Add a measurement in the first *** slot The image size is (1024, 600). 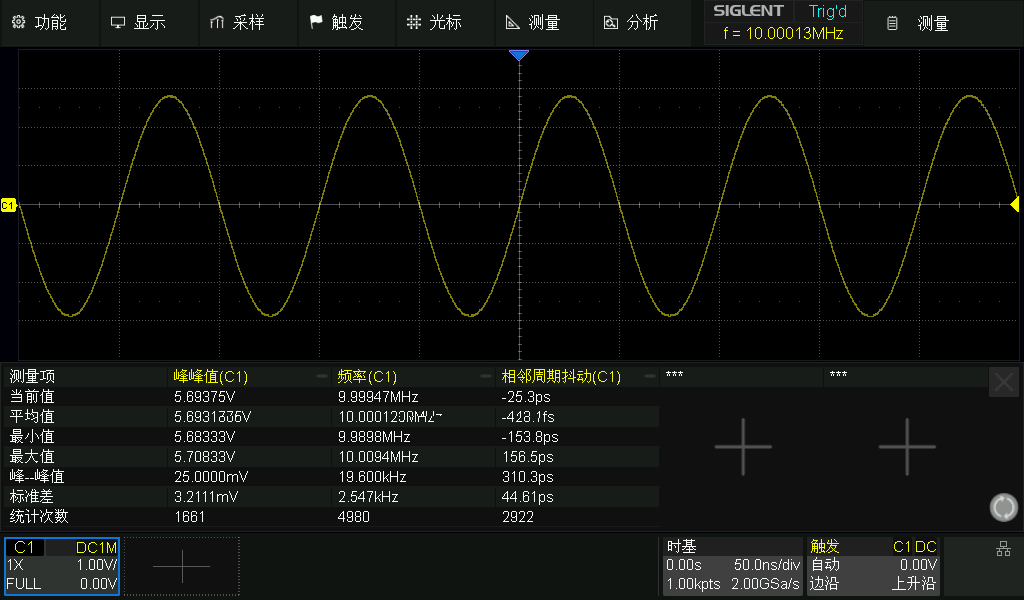pos(743,447)
